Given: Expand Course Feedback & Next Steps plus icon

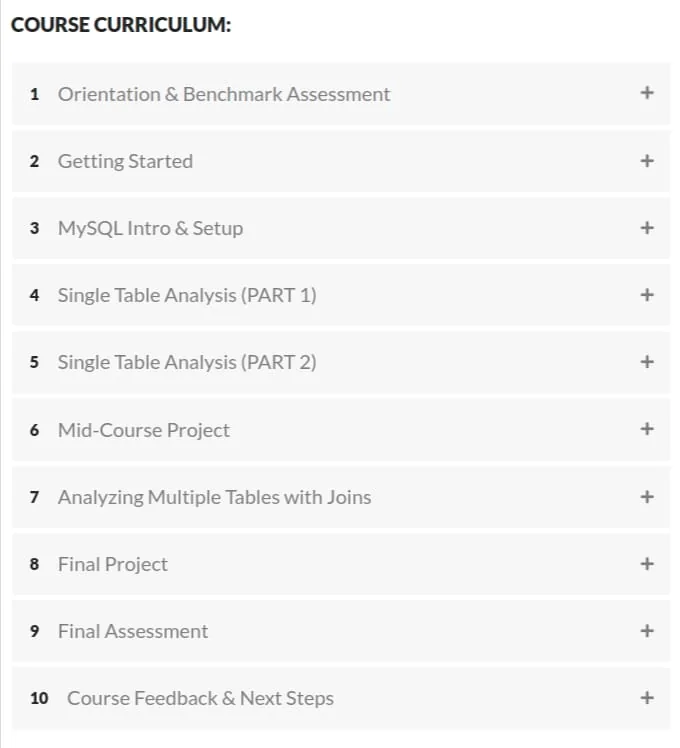Looking at the screenshot, I should (x=647, y=698).
